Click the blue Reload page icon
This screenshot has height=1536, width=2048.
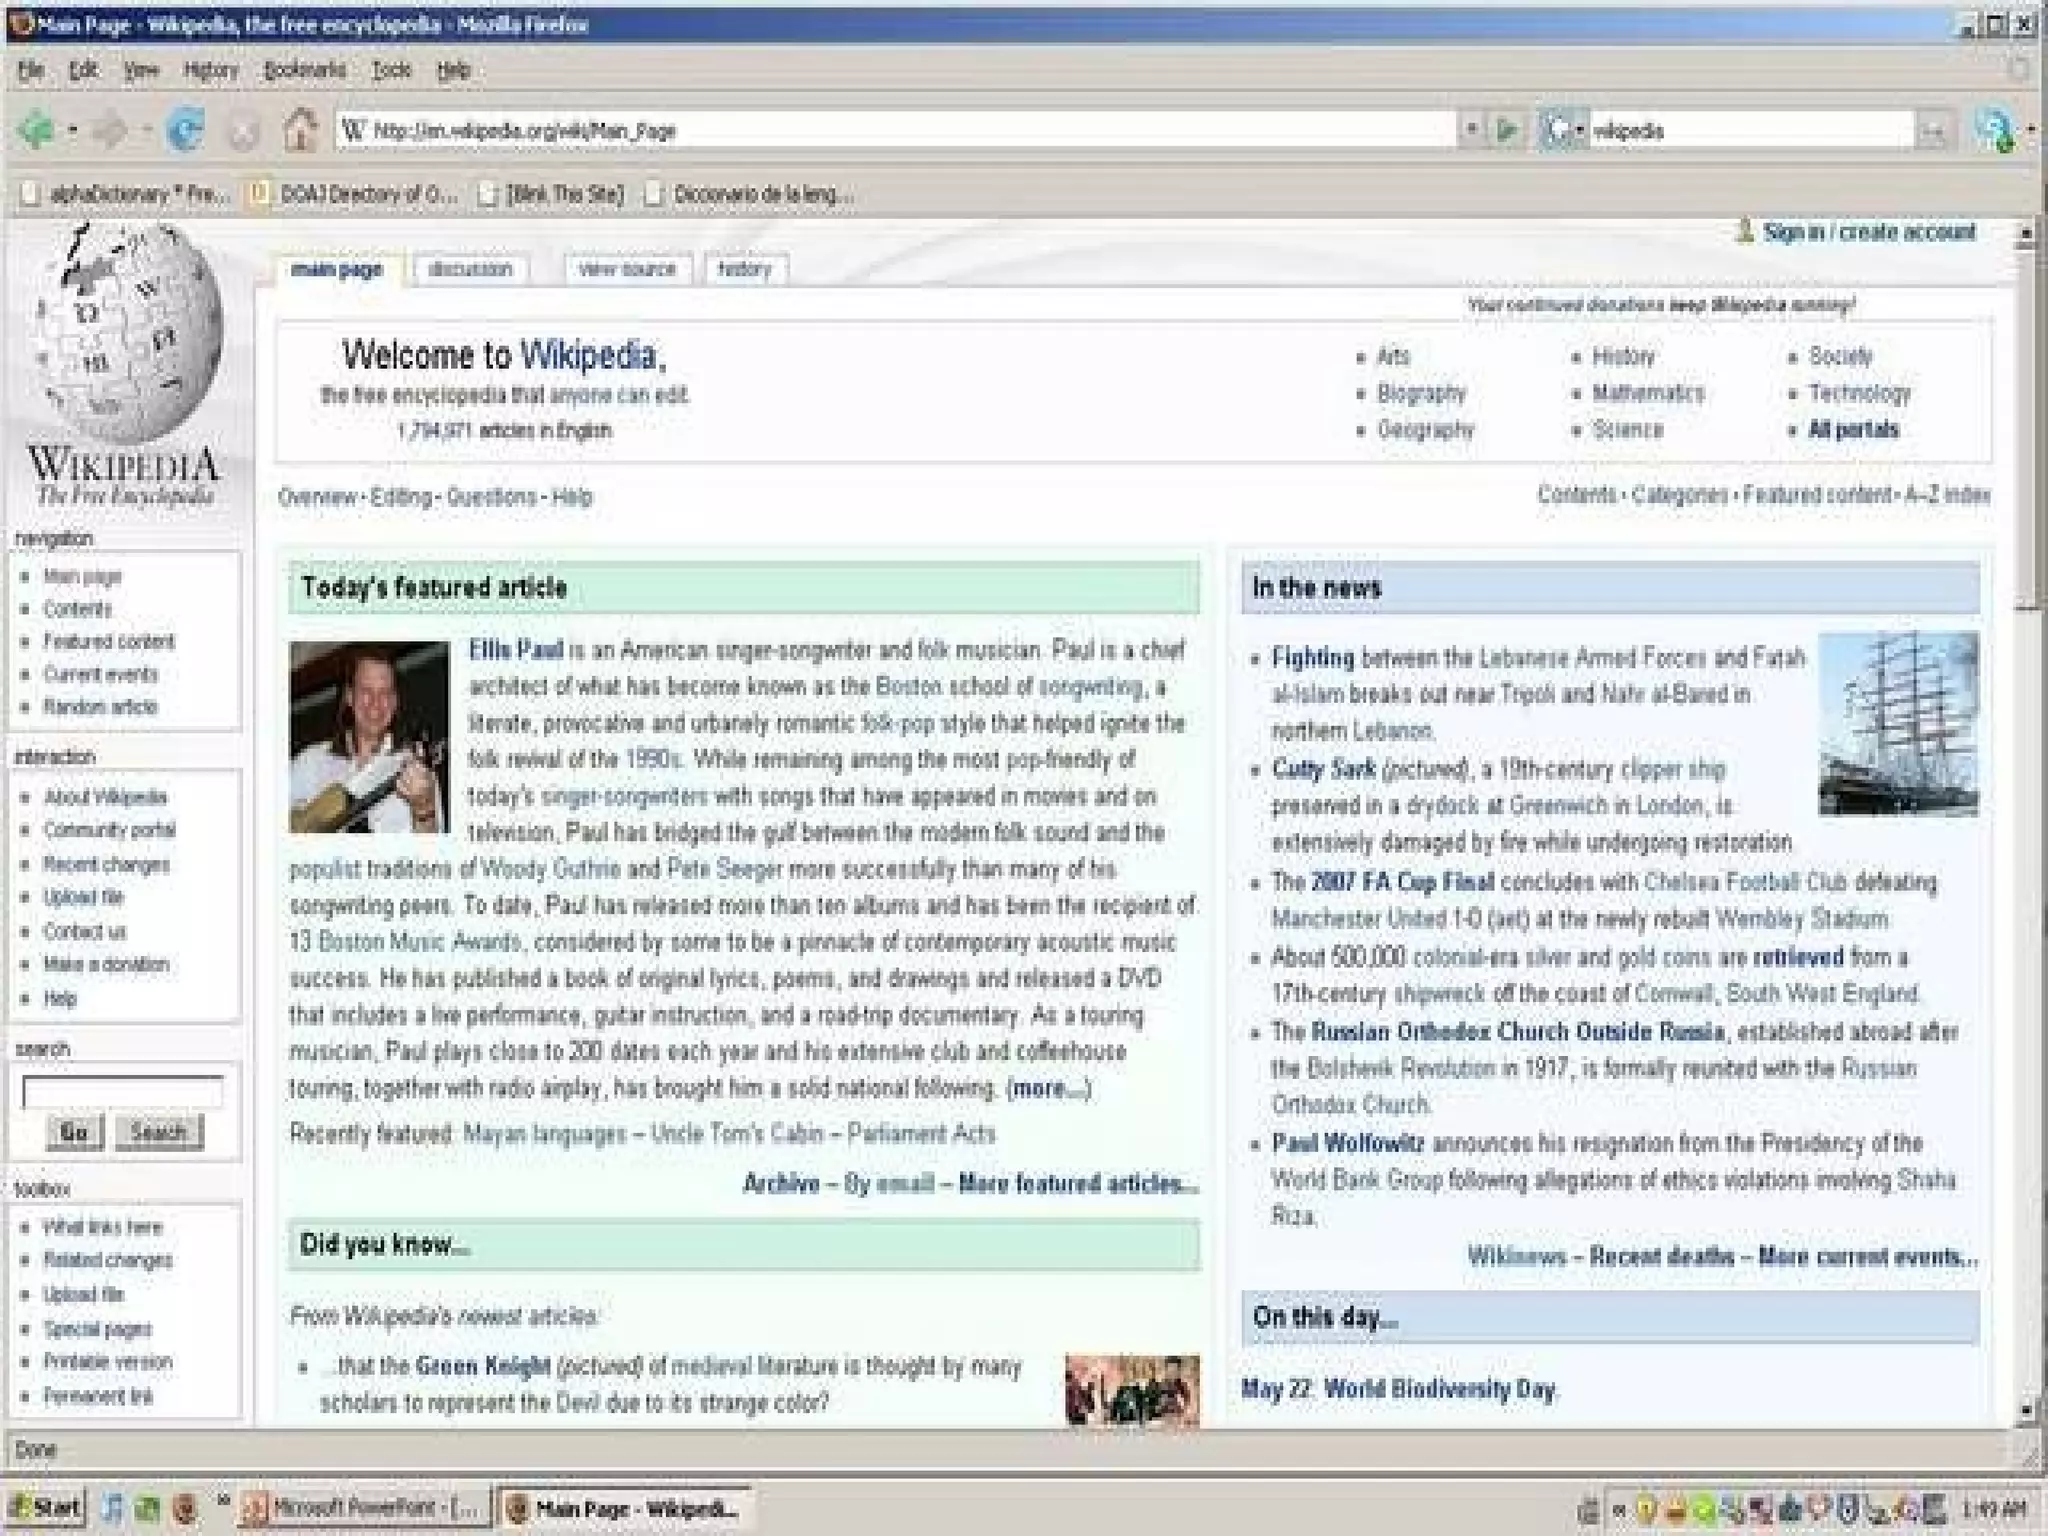coord(185,131)
